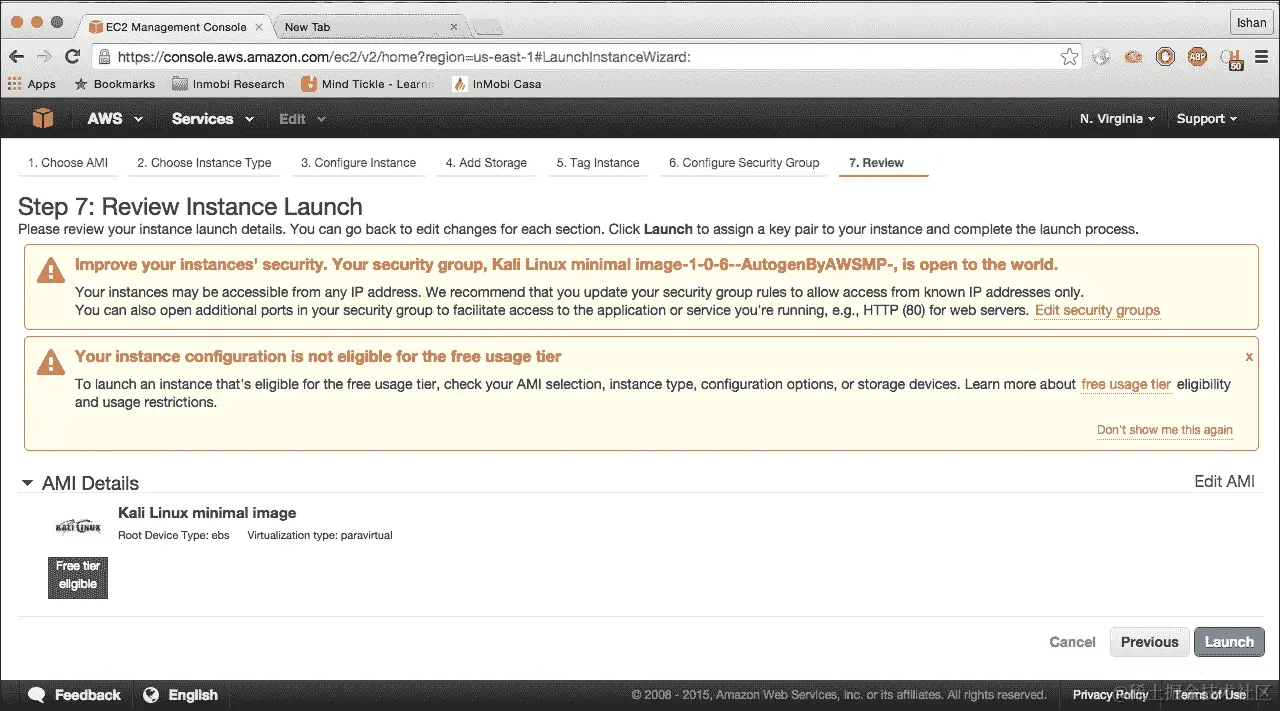Viewport: 1280px width, 711px height.
Task: Open Edit security groups link
Action: [1097, 310]
